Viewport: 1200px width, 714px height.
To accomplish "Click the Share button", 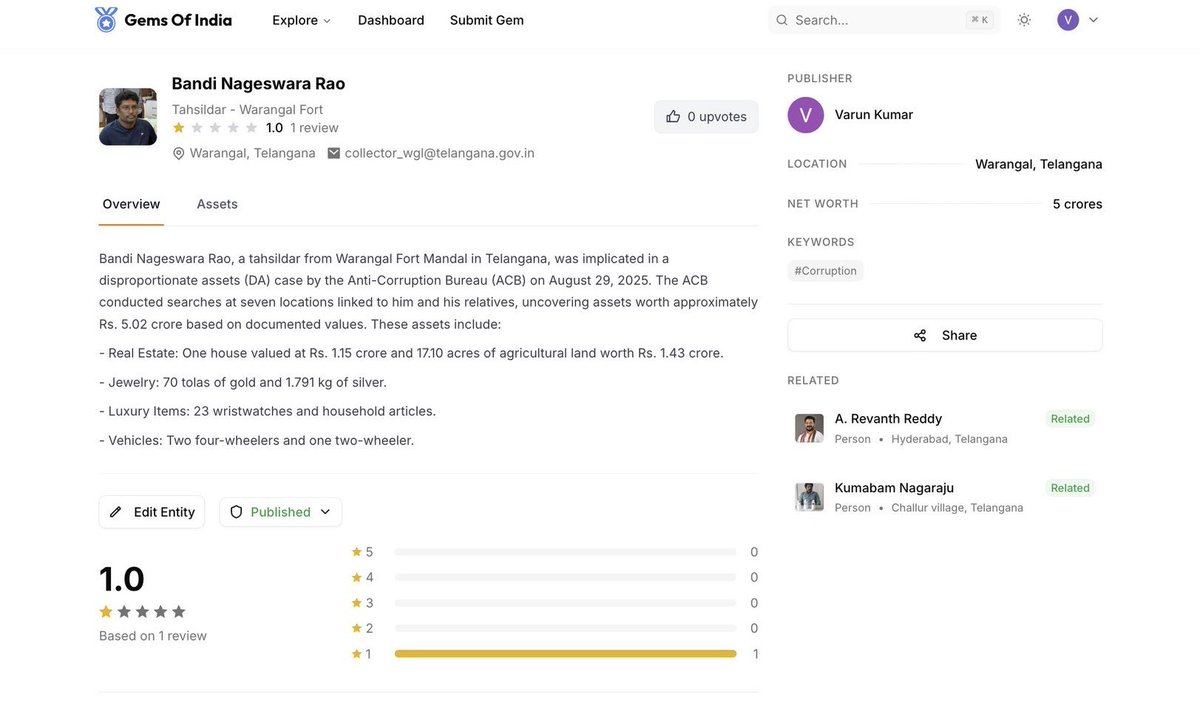I will (x=945, y=335).
